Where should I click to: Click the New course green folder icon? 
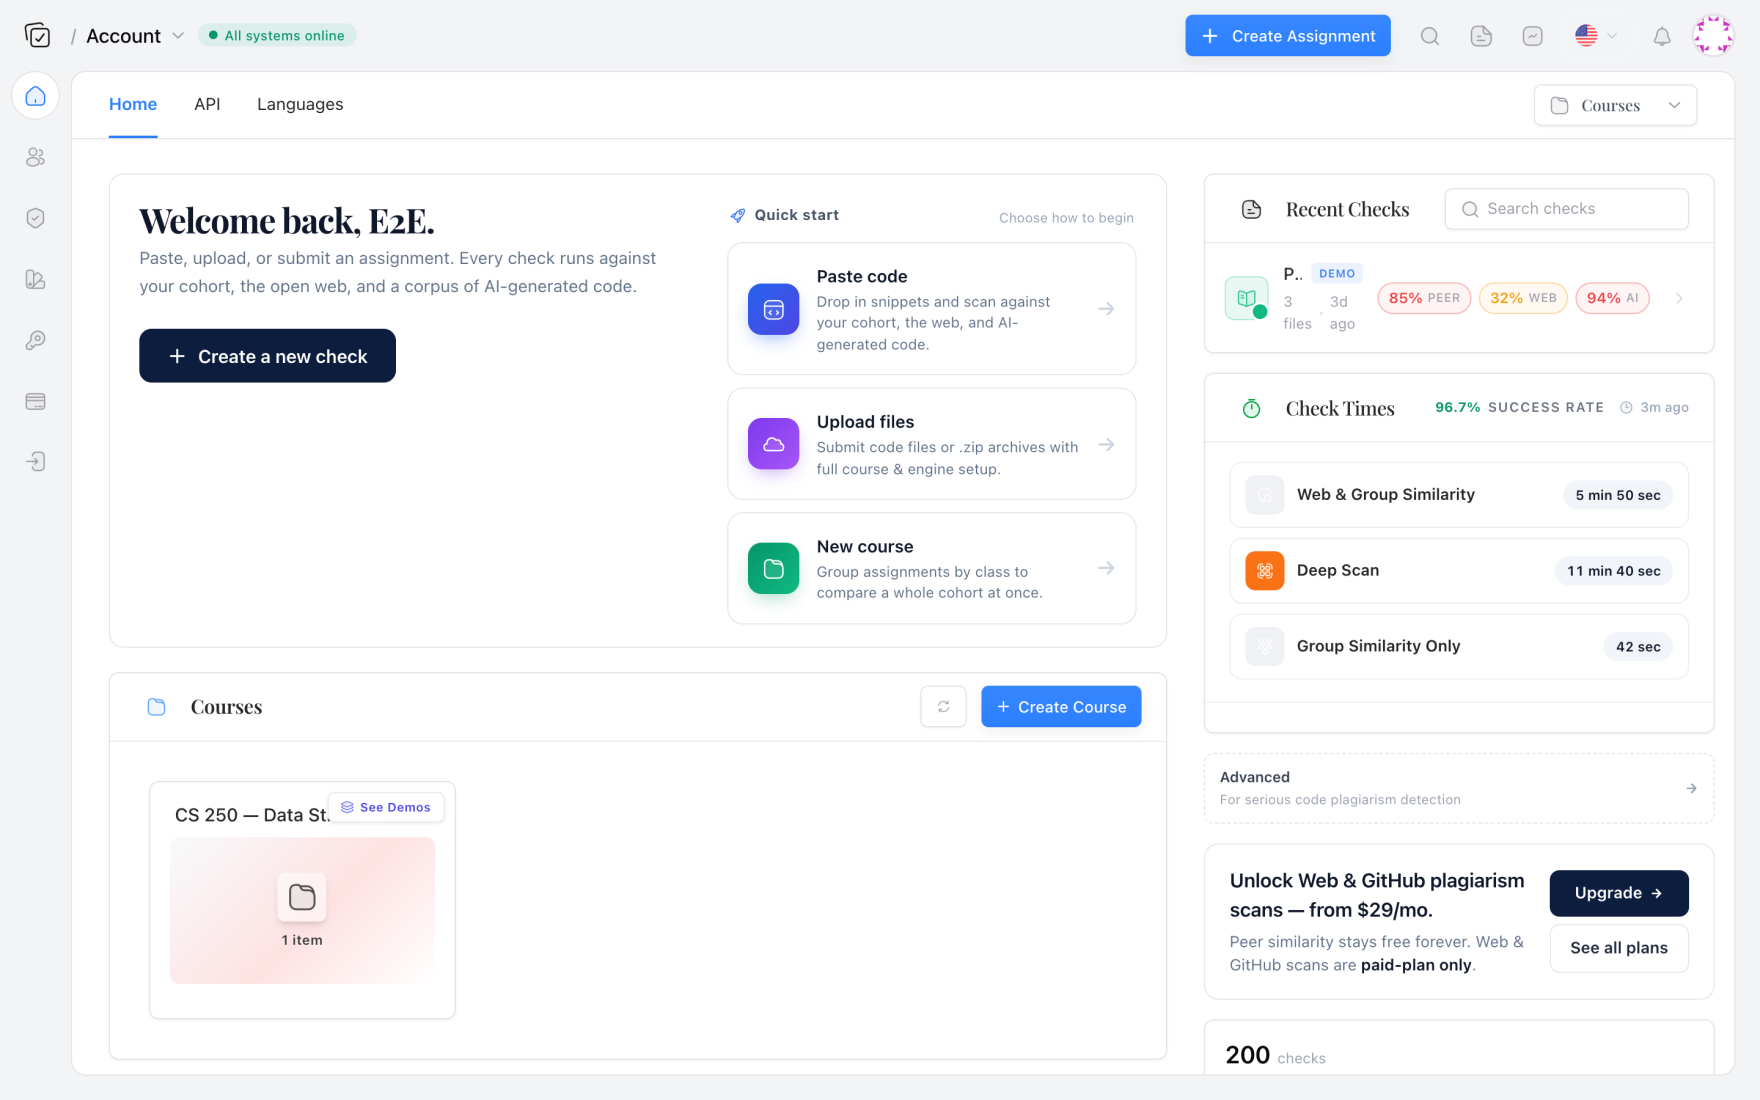(773, 568)
